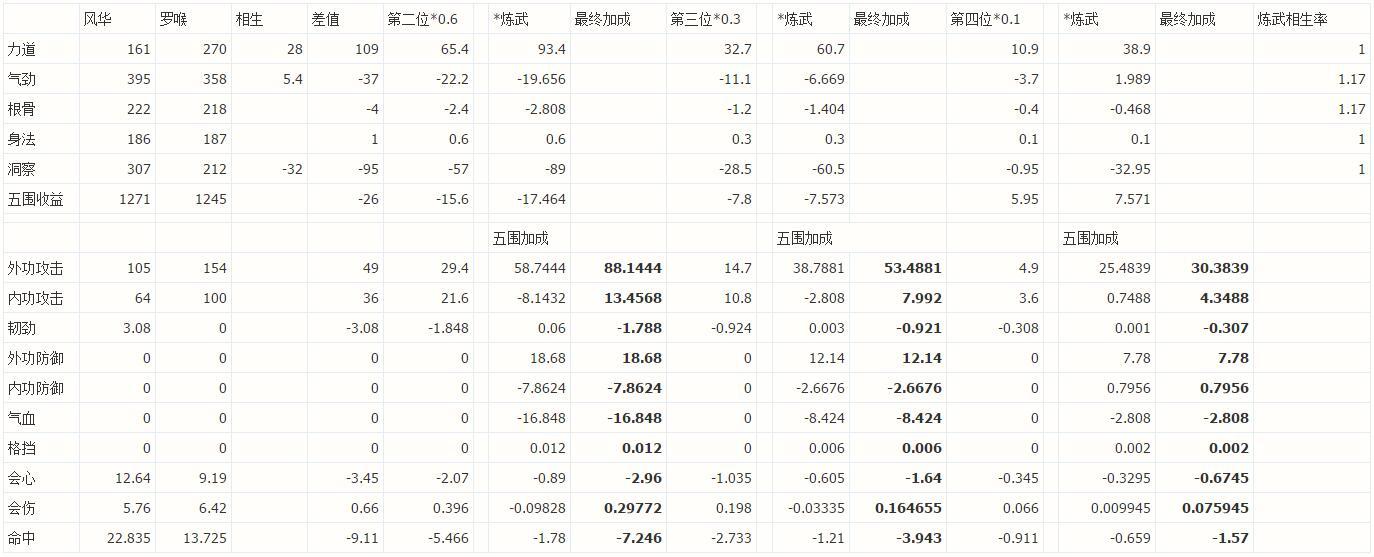Click the 根骨 row label
The height and width of the screenshot is (557, 1374).
tap(22, 109)
